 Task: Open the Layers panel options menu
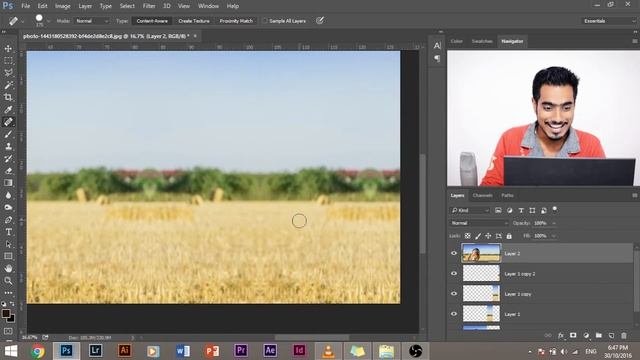(635, 196)
